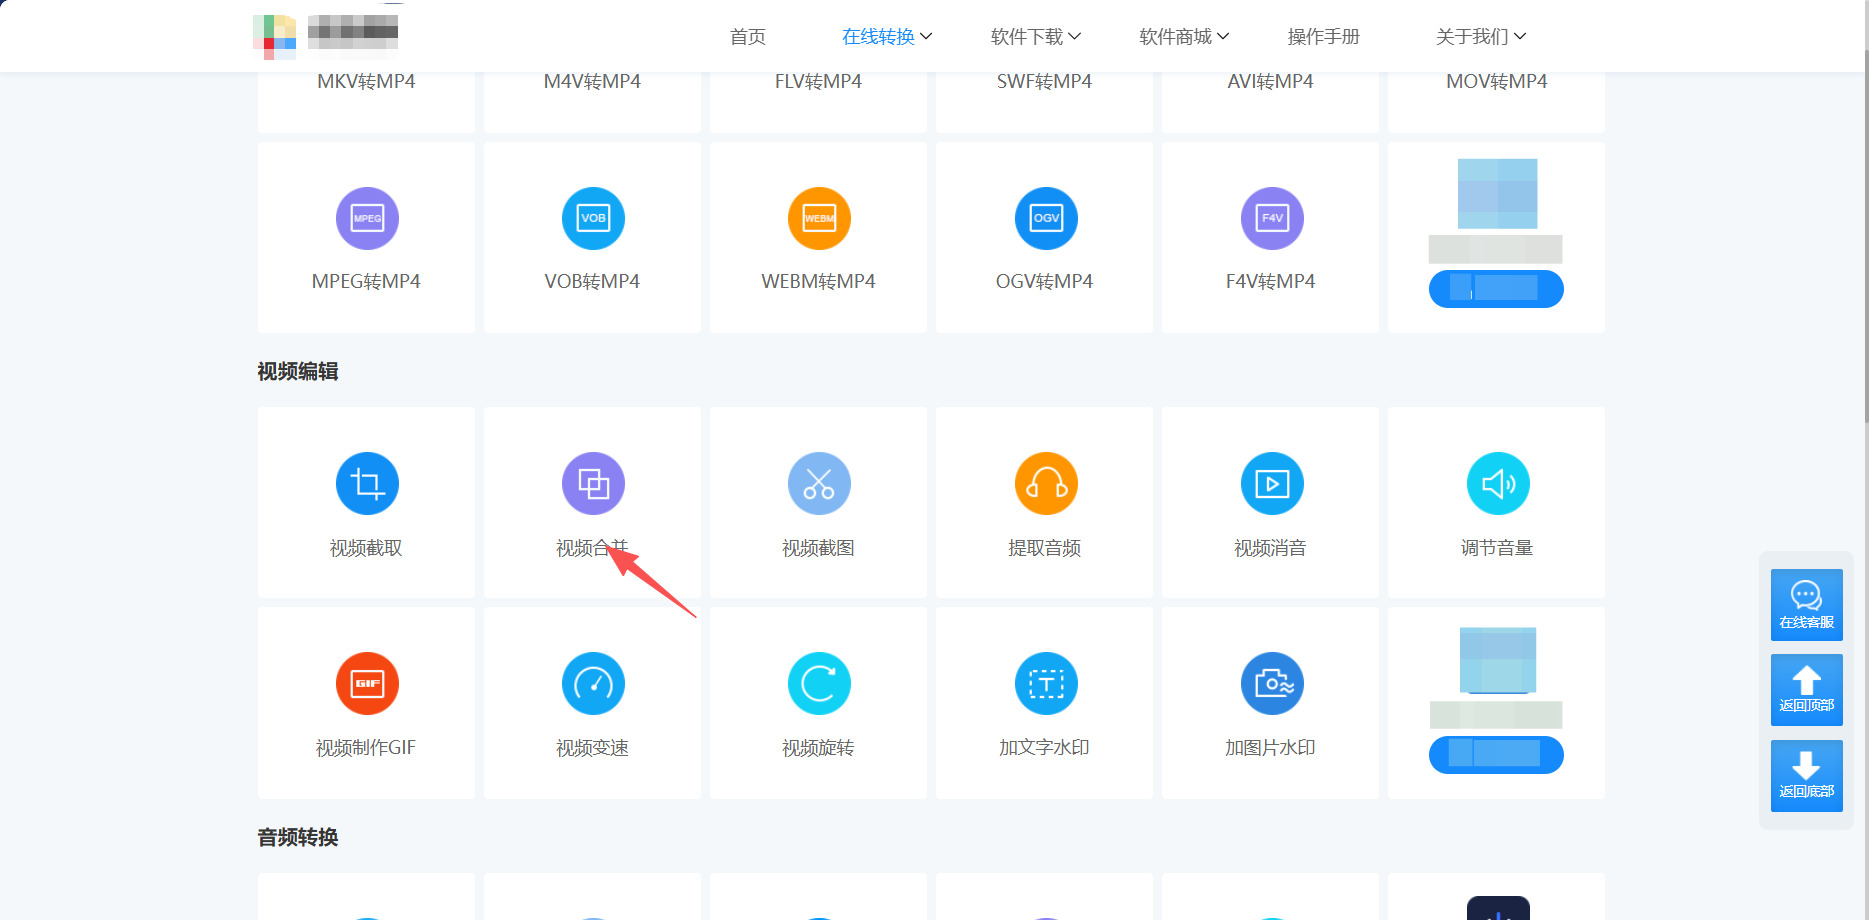Click the 调节音量 speaker icon
1869x920 pixels.
coord(1498,484)
